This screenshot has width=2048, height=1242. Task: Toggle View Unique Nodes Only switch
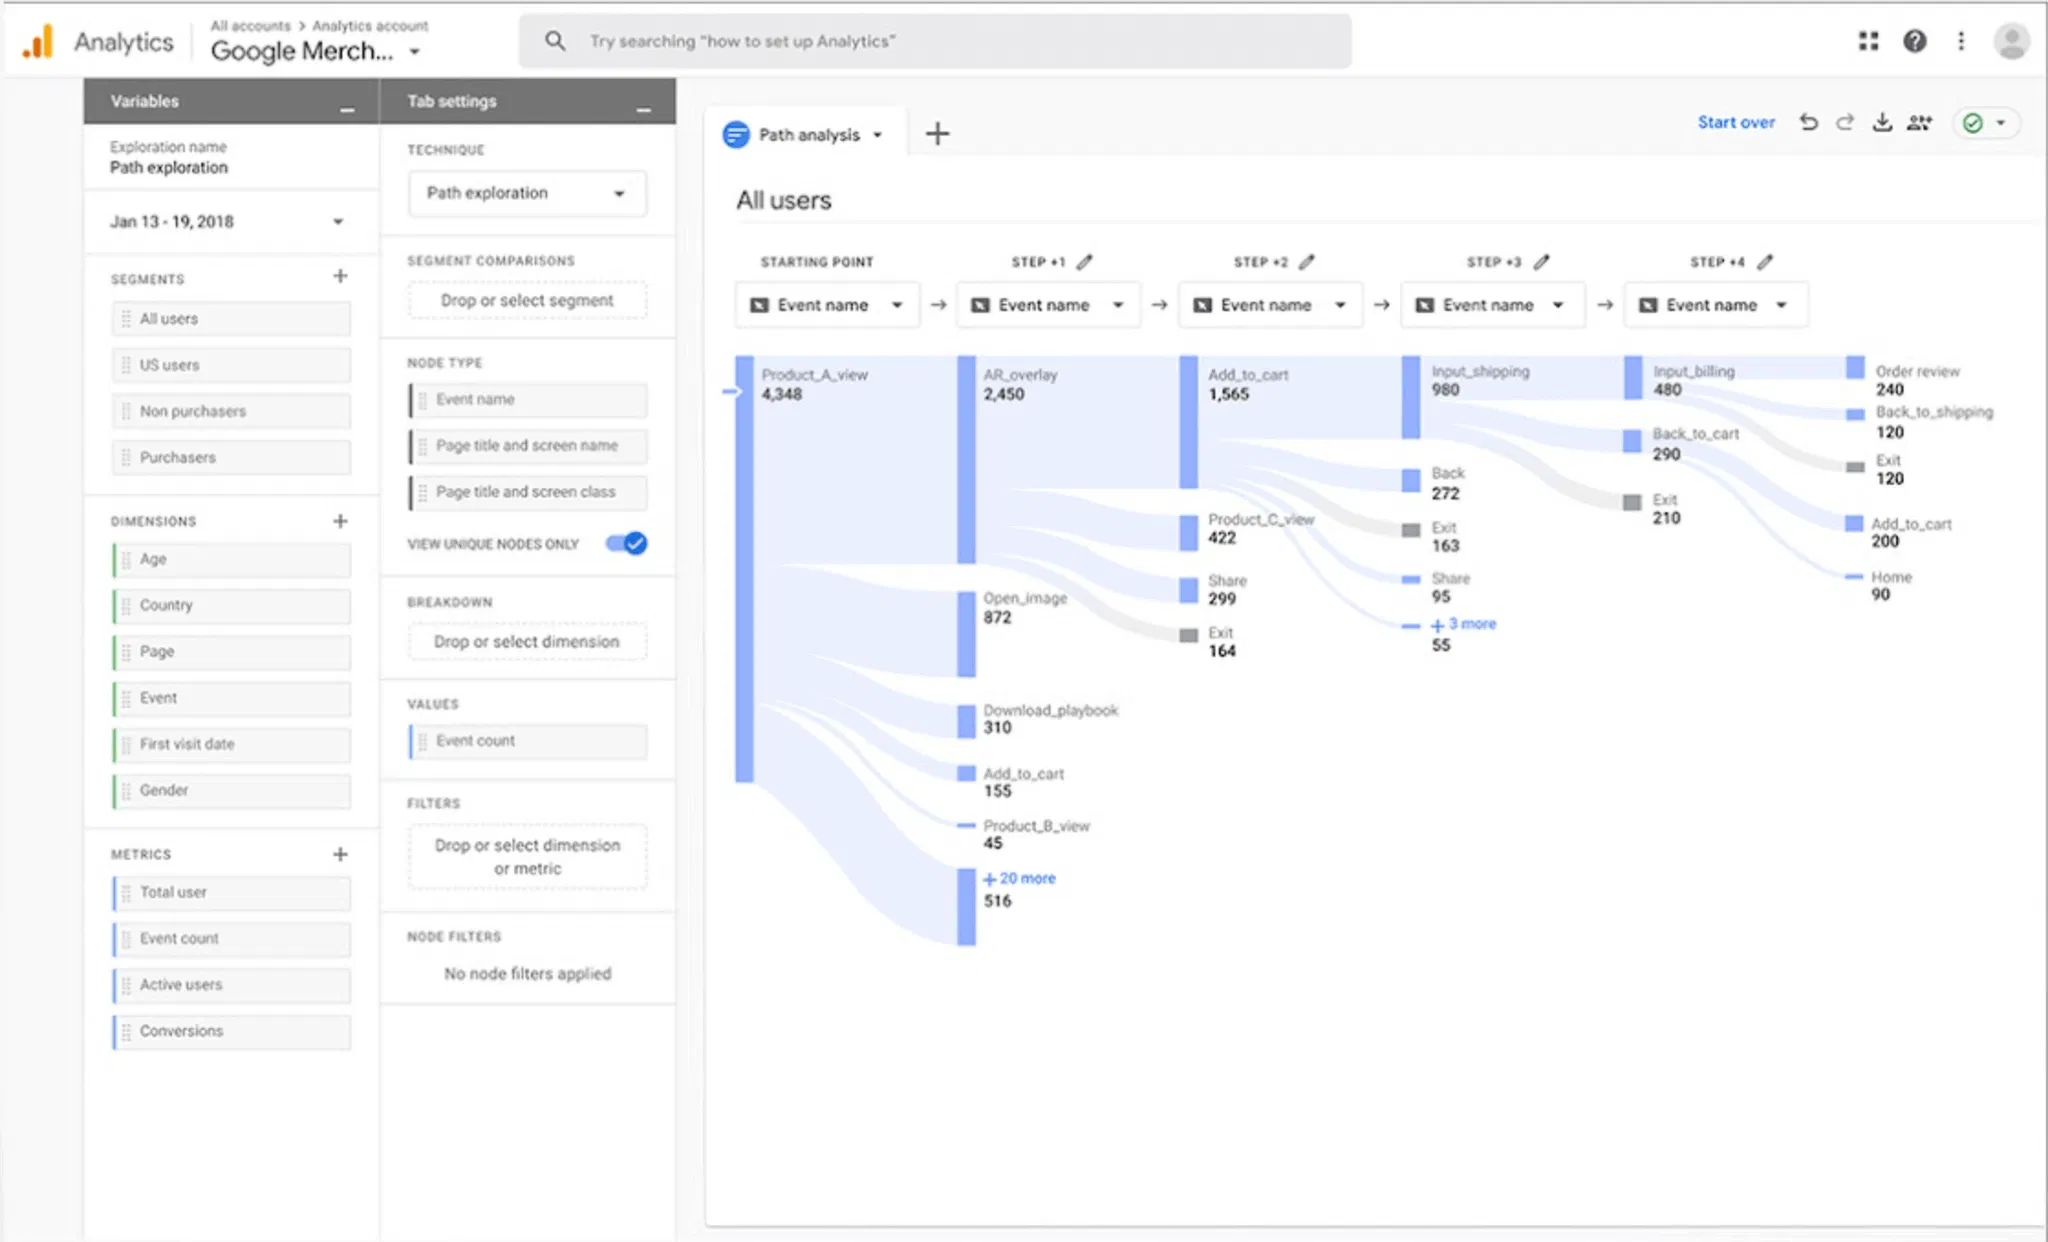click(627, 543)
